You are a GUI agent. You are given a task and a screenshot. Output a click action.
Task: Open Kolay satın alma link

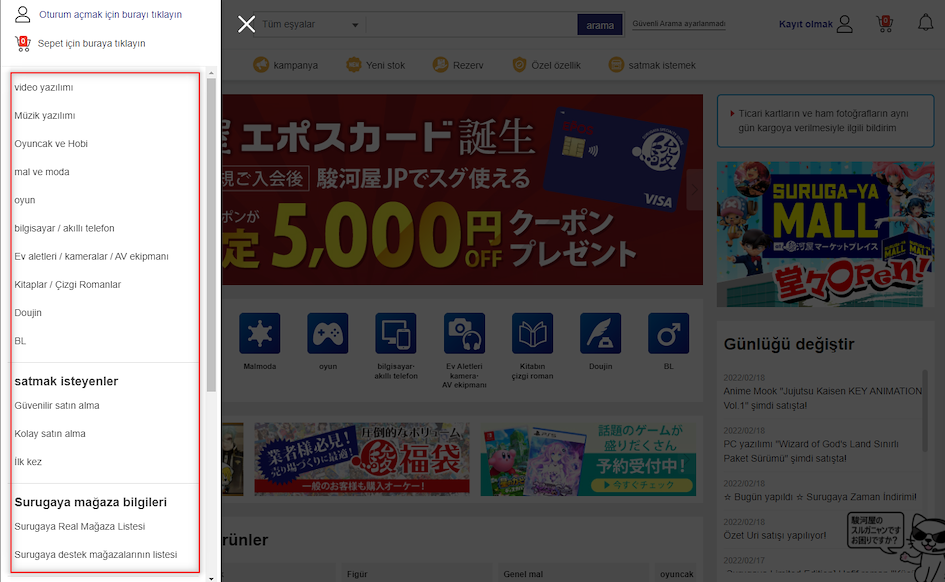(x=50, y=434)
